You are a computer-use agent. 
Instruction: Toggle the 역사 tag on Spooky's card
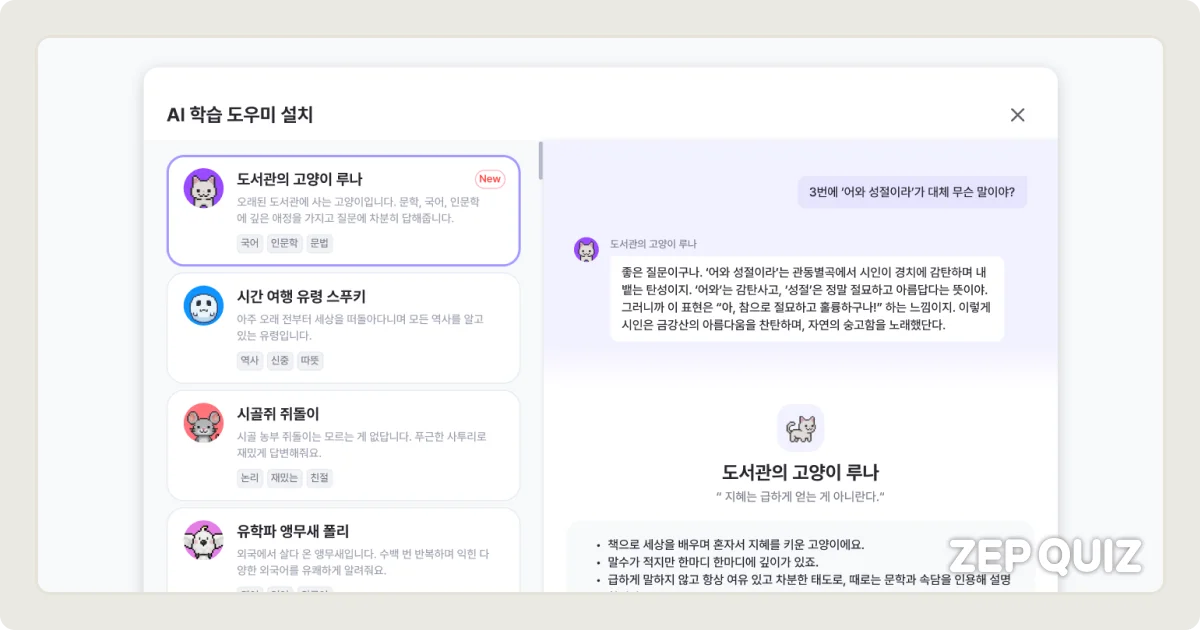tap(249, 361)
